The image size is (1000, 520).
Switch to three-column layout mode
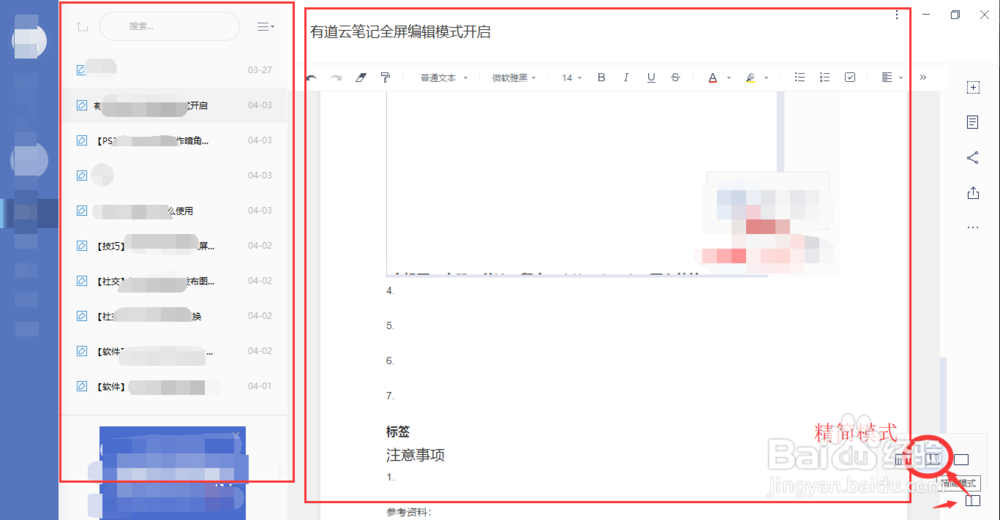tap(902, 459)
